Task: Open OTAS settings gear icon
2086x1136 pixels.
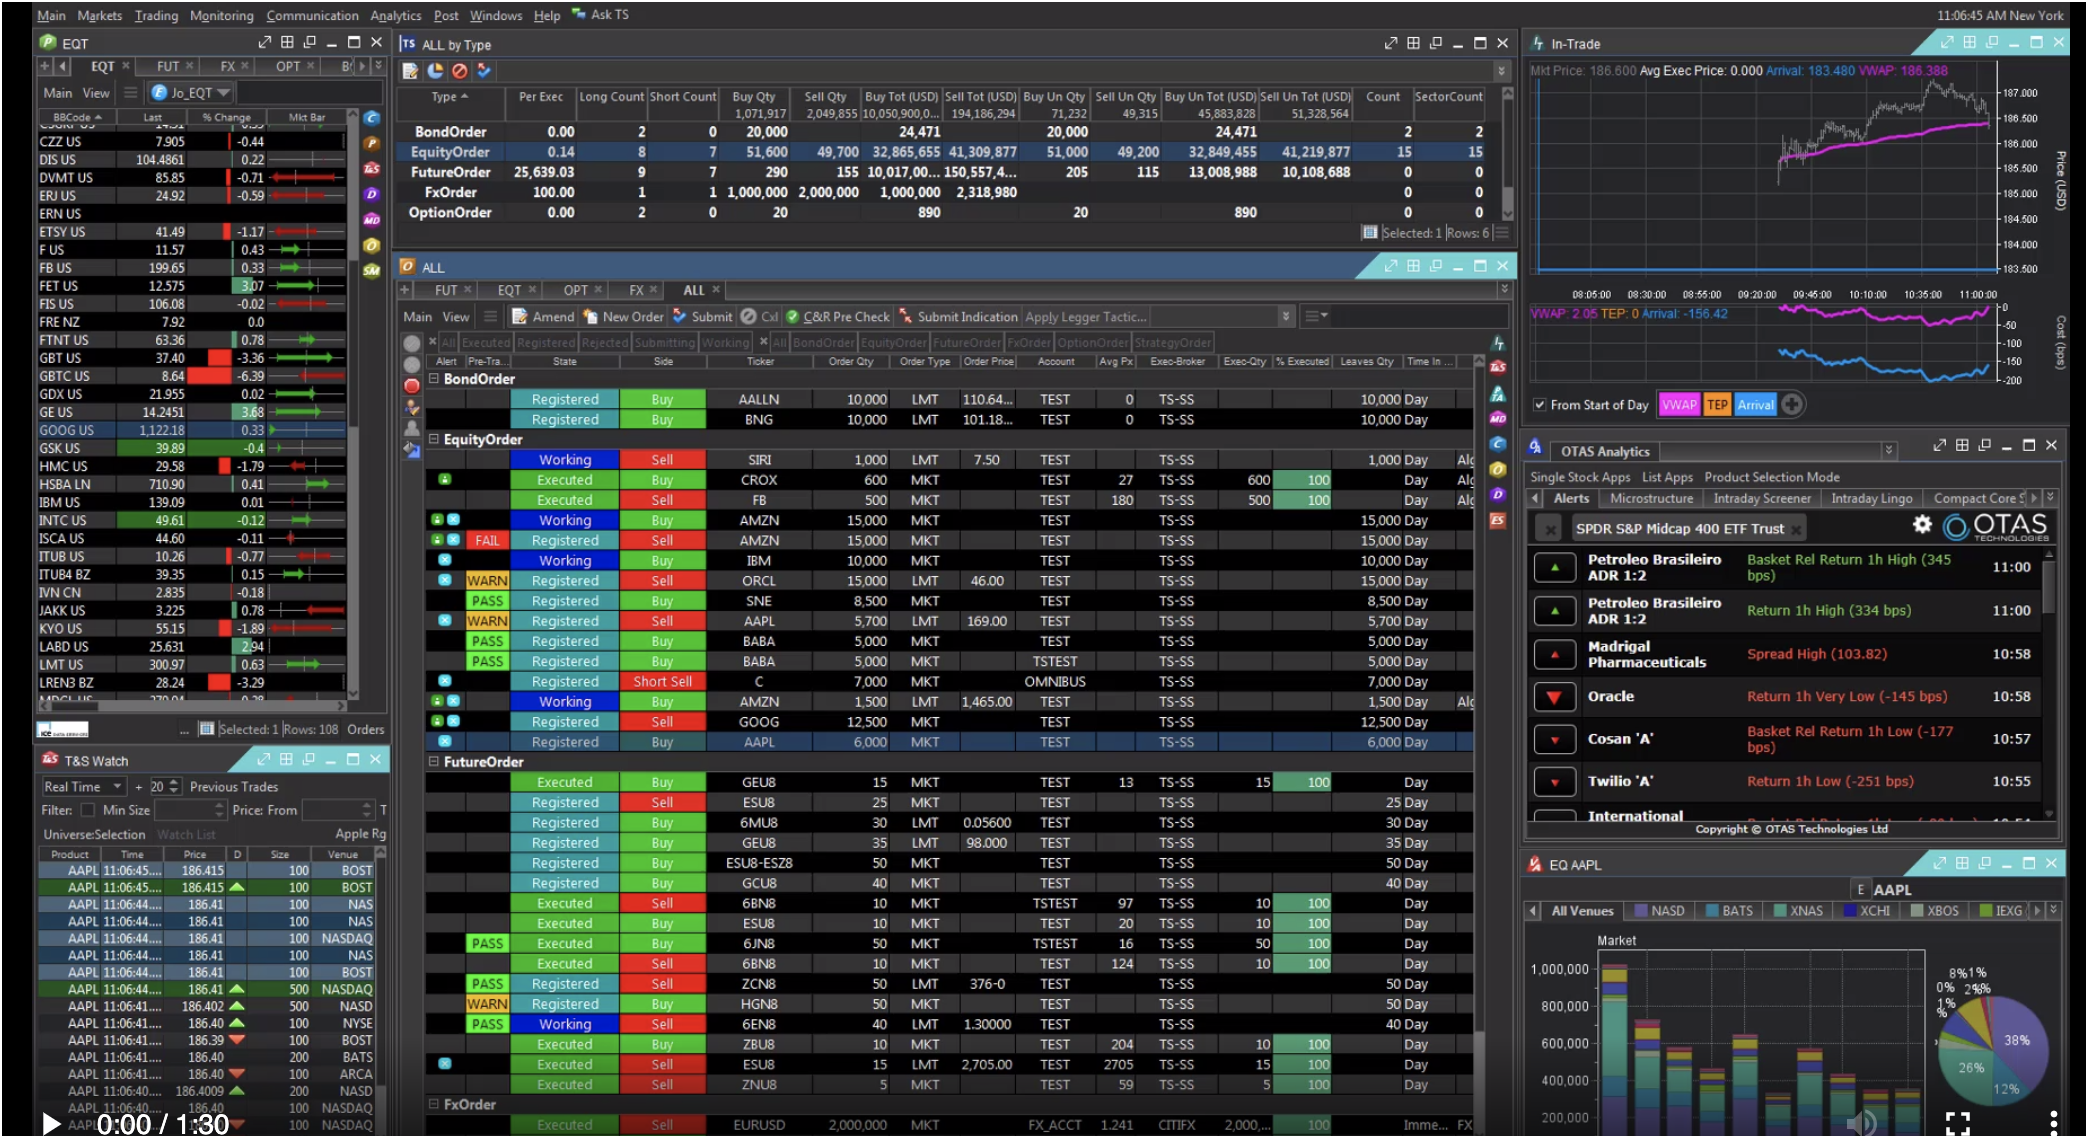Action: coord(1922,525)
